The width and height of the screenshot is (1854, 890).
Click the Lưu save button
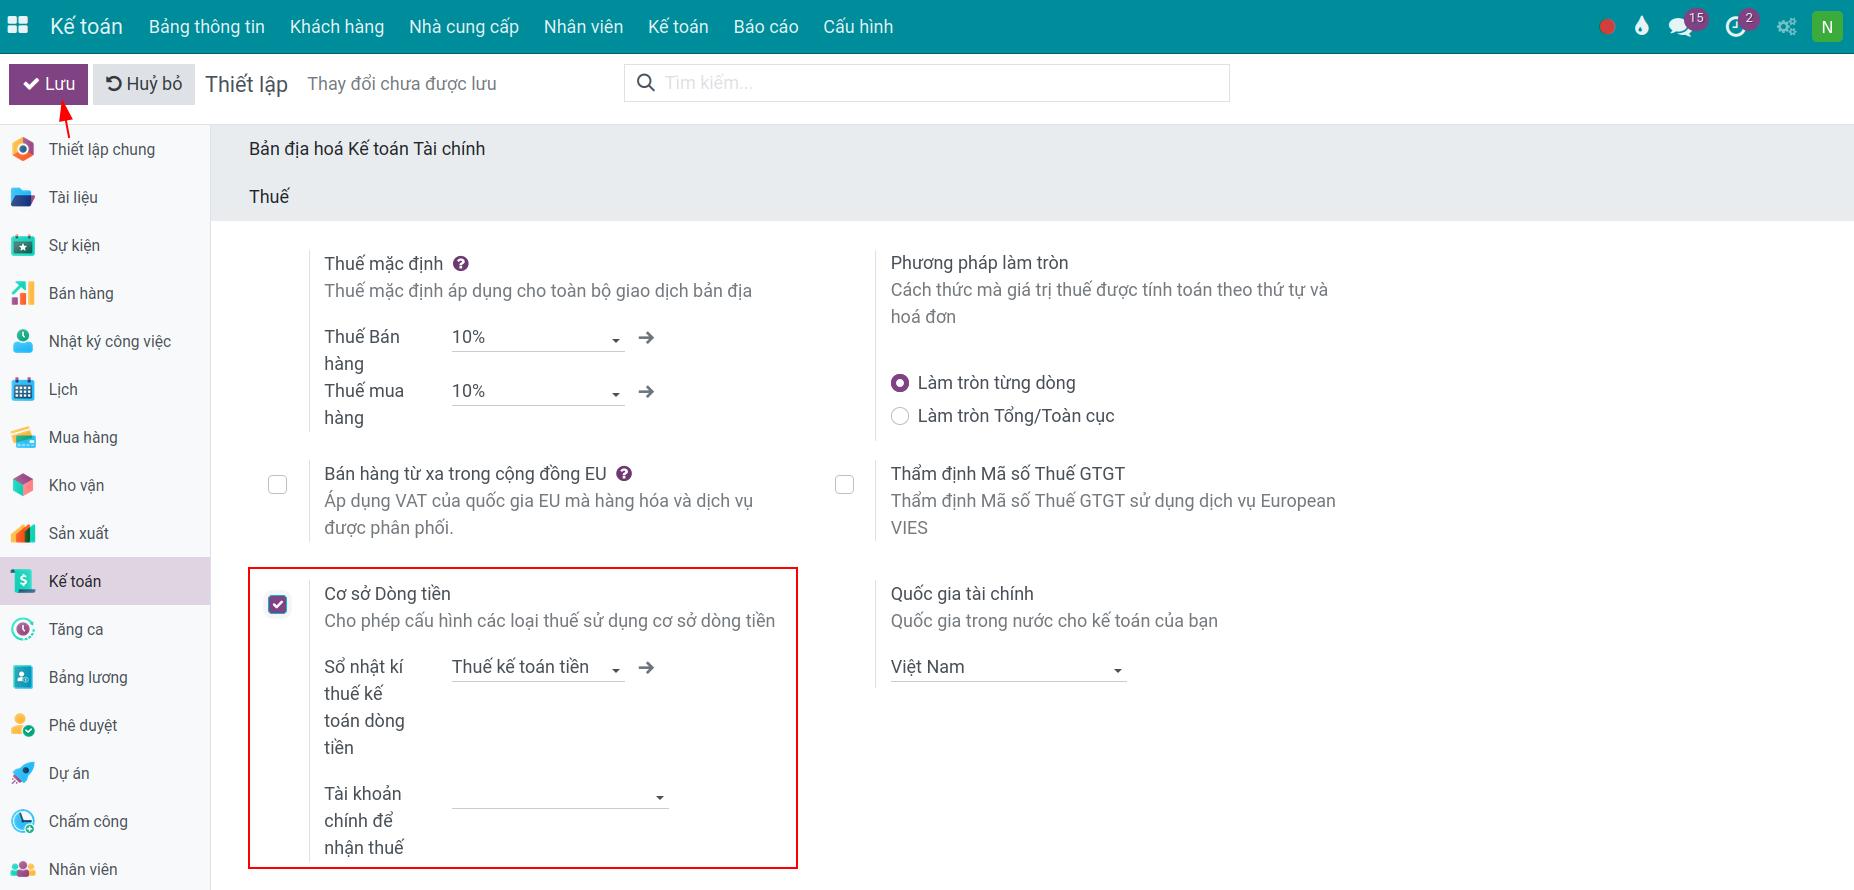click(49, 84)
